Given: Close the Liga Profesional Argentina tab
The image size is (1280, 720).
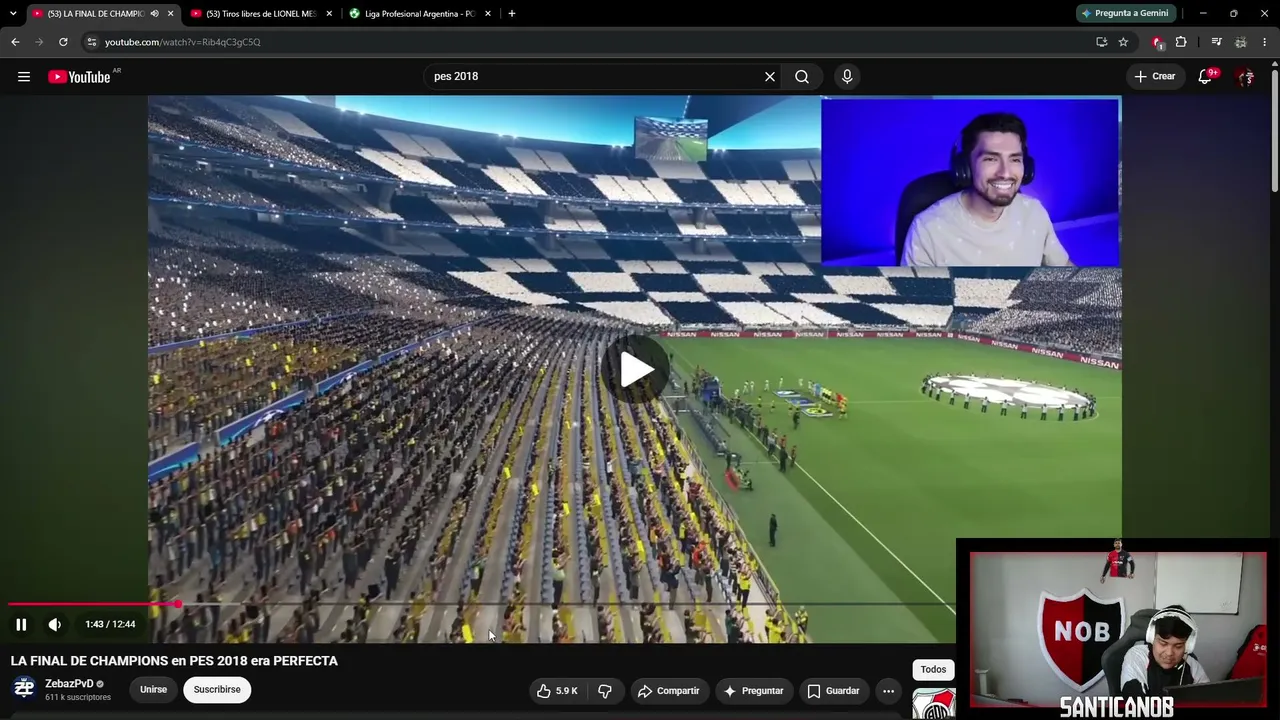Looking at the screenshot, I should pos(488,14).
